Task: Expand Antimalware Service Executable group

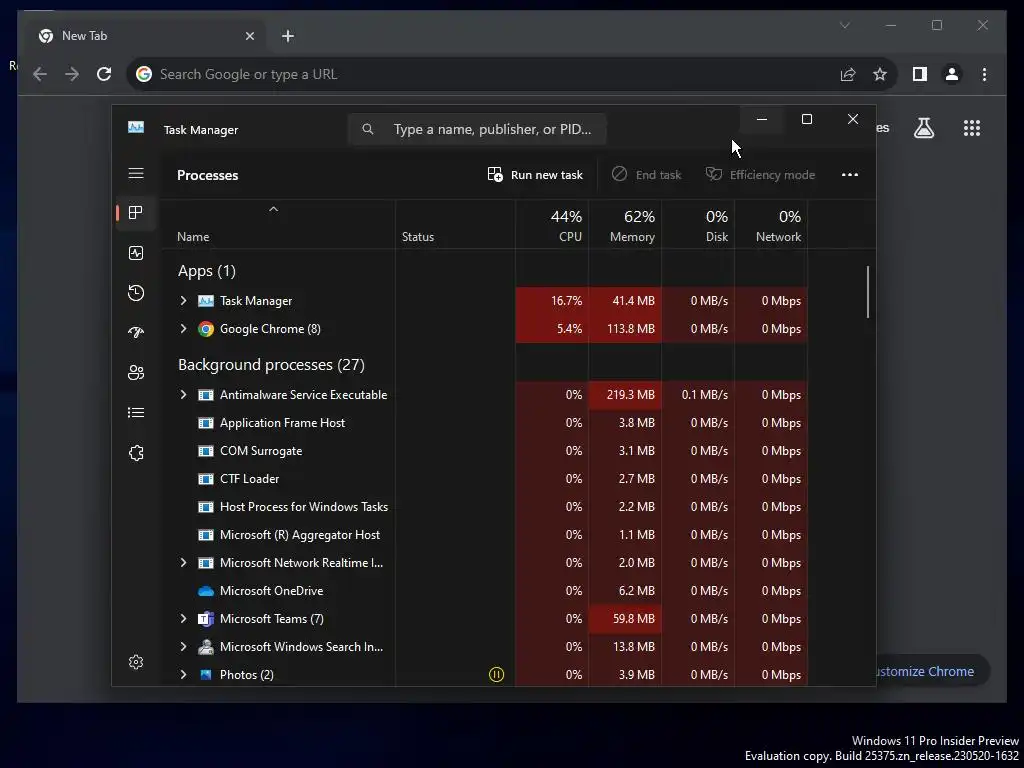Action: point(184,394)
